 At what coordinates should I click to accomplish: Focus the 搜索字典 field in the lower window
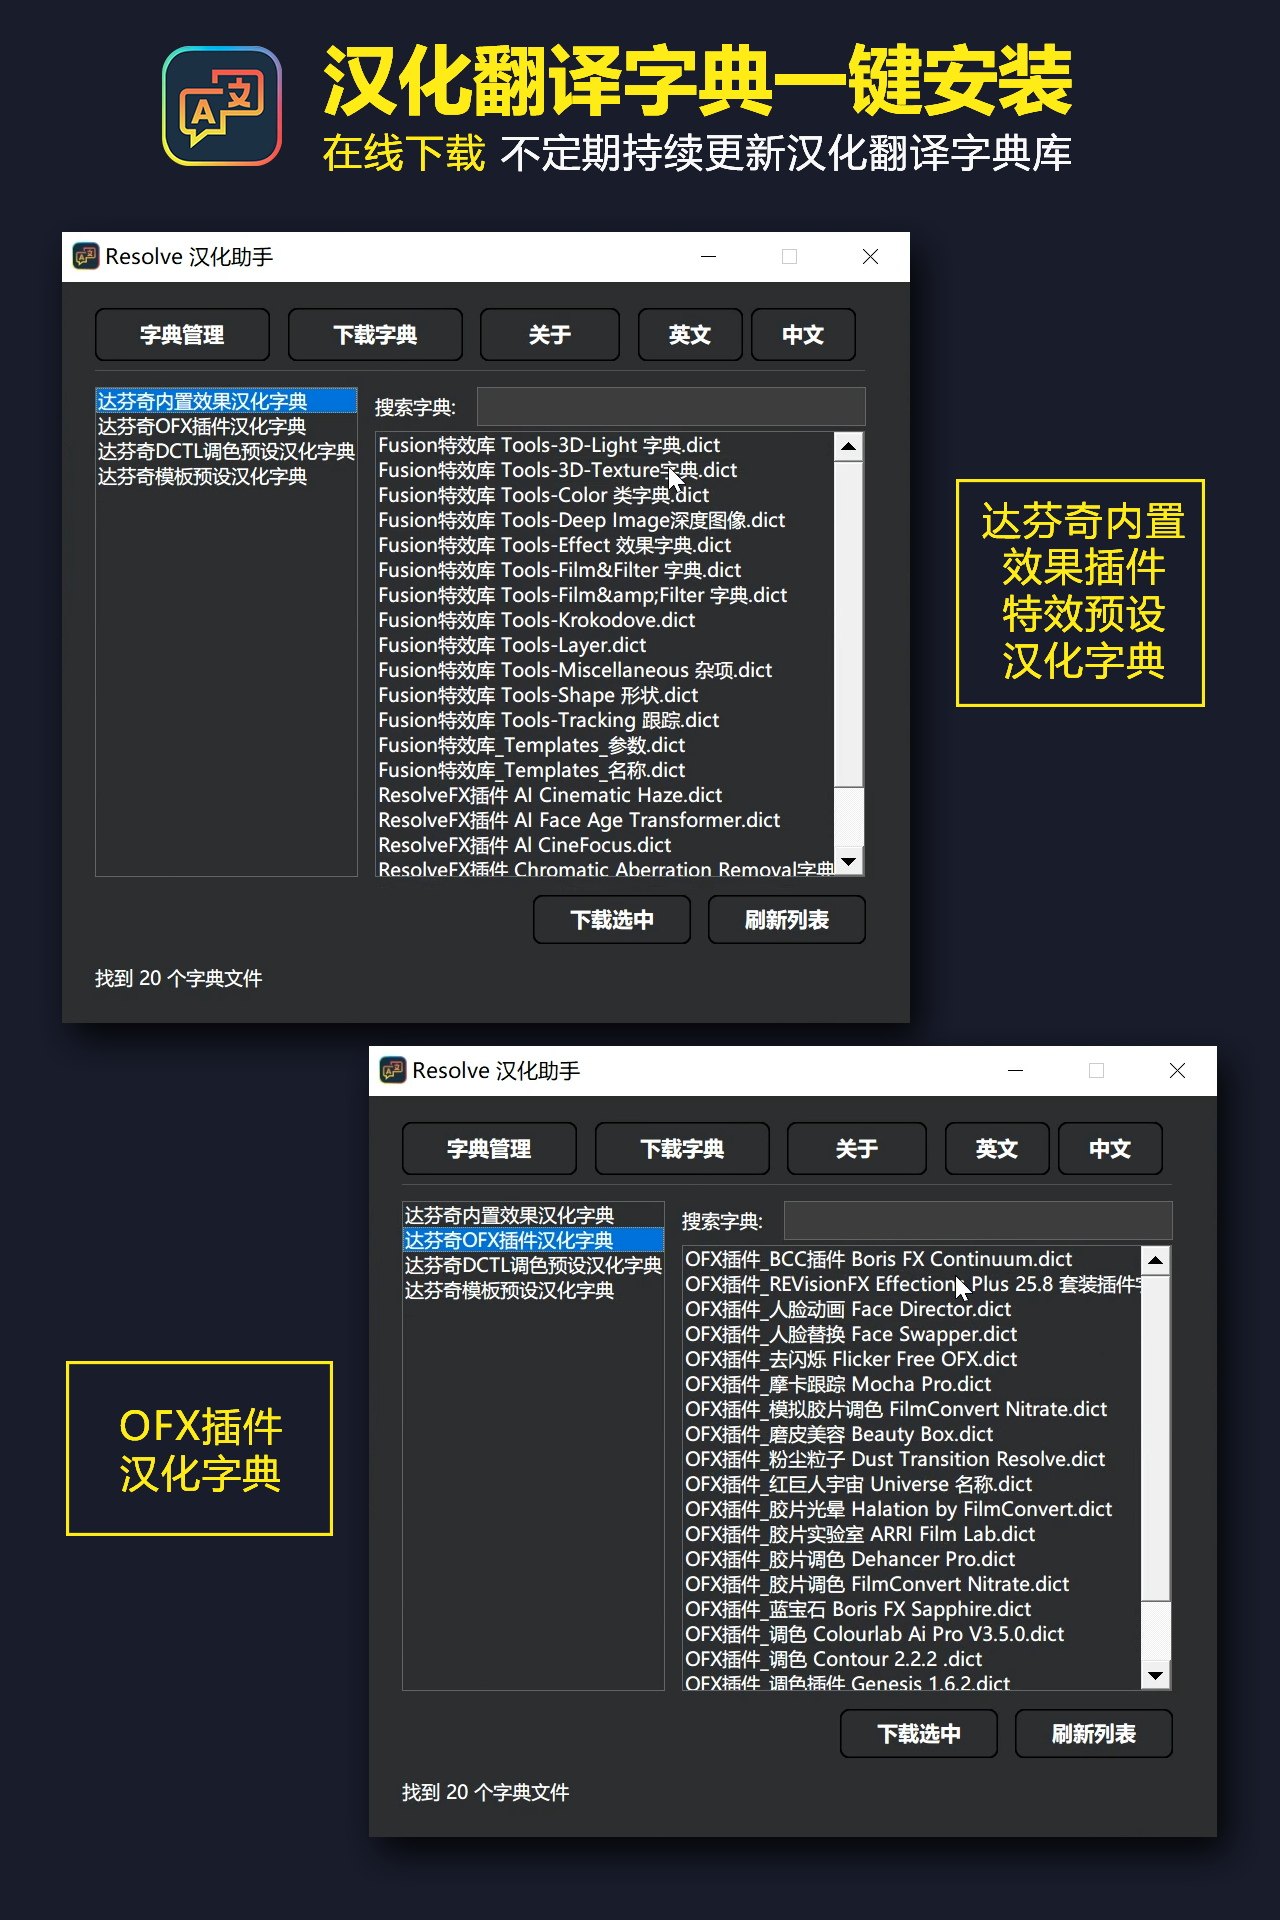point(978,1221)
